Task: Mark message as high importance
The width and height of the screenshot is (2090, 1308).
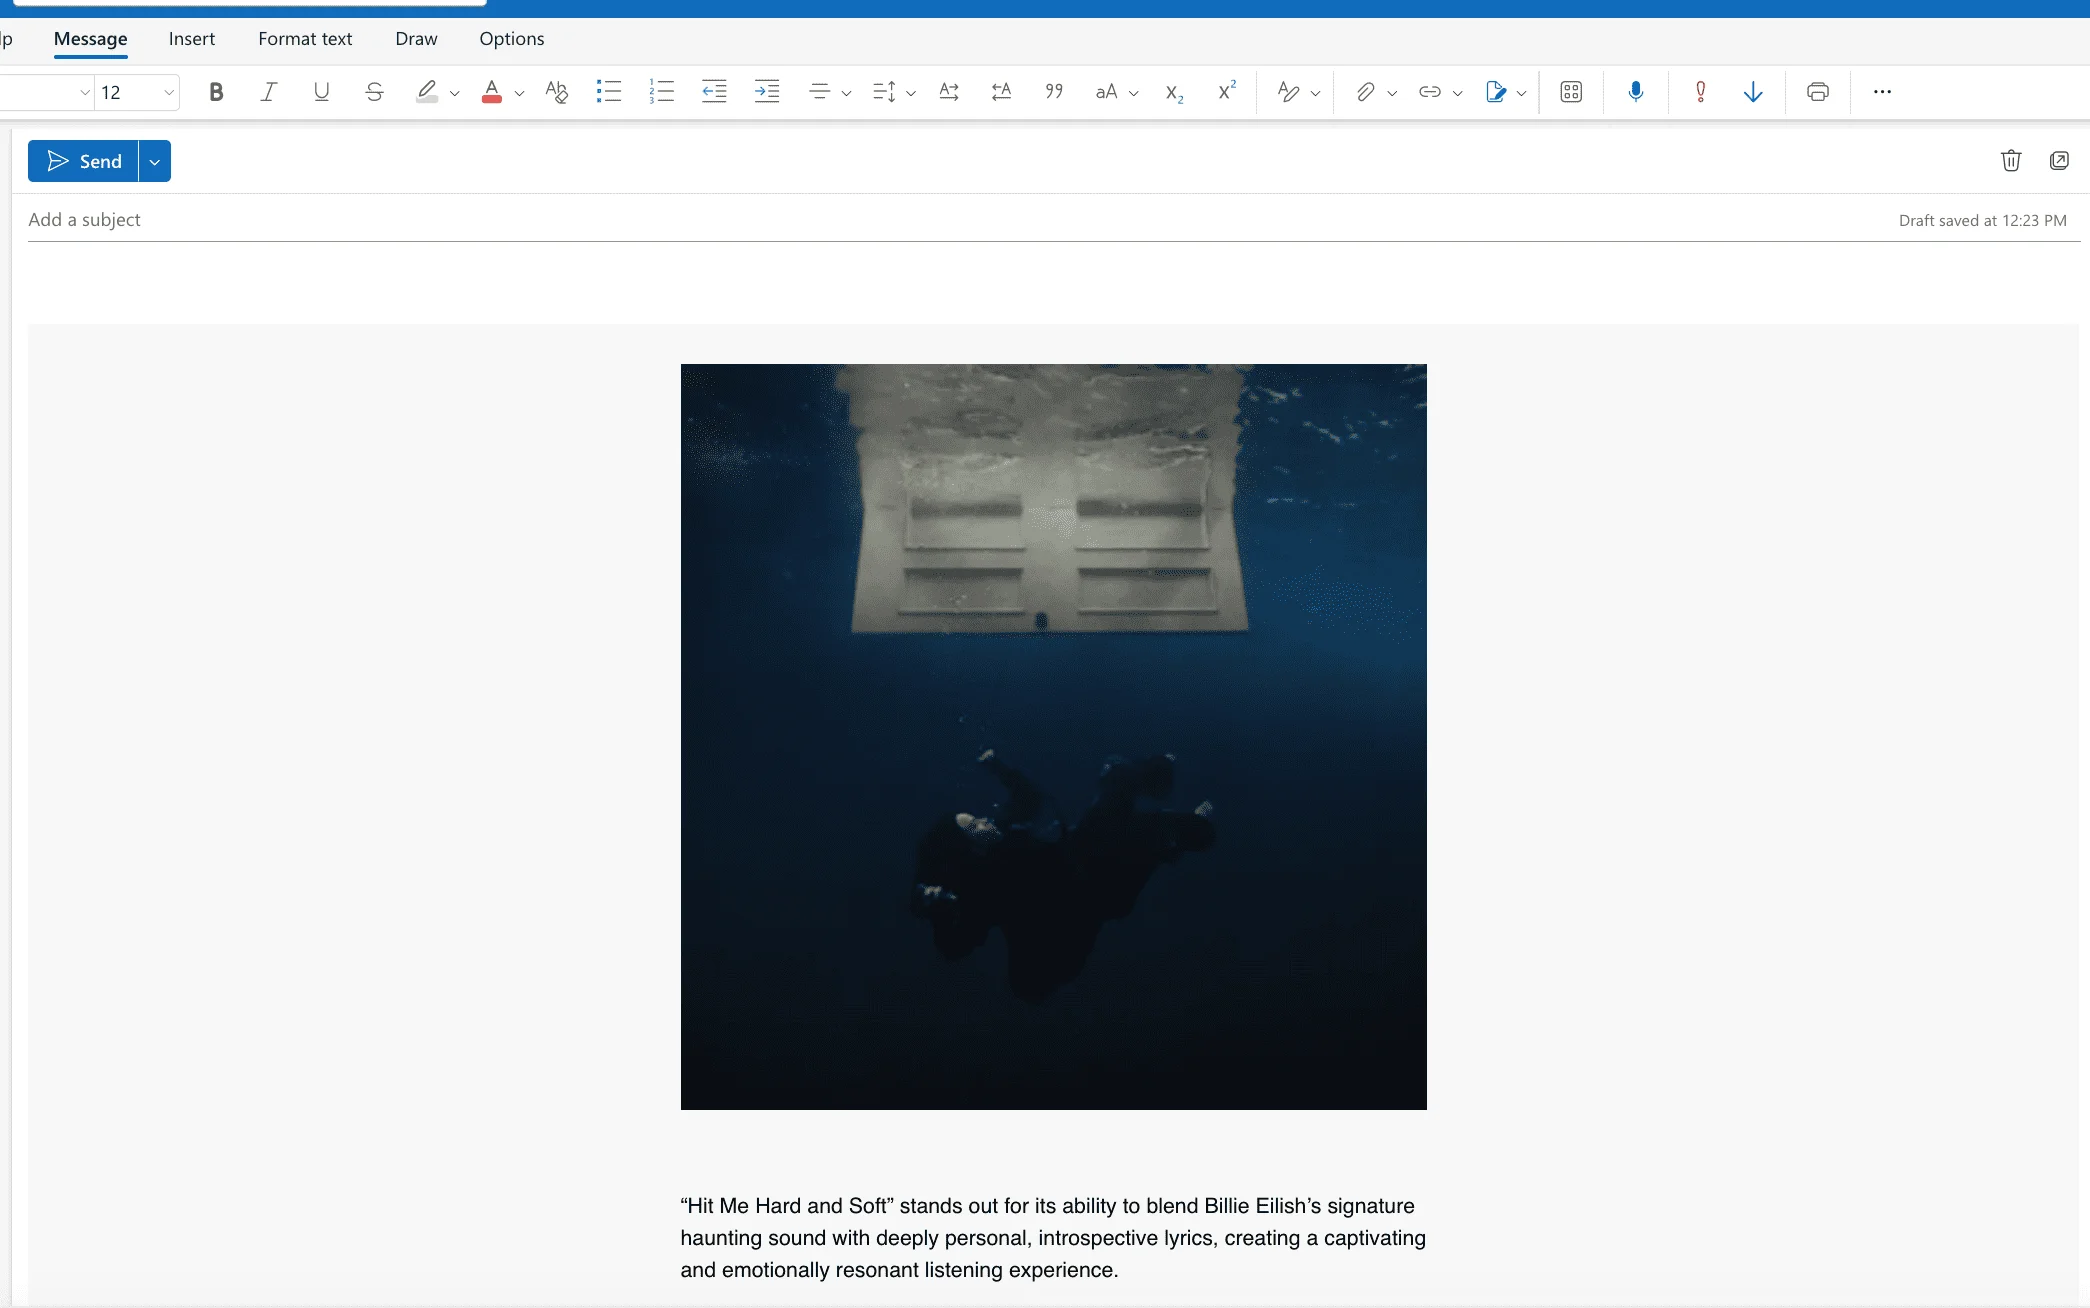Action: click(1701, 92)
